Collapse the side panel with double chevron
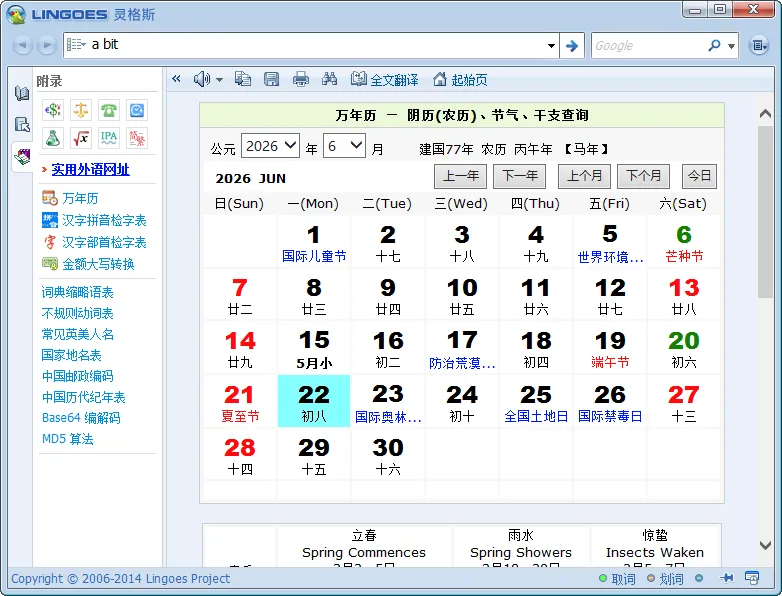Screen dimensions: 782x596 coord(176,79)
